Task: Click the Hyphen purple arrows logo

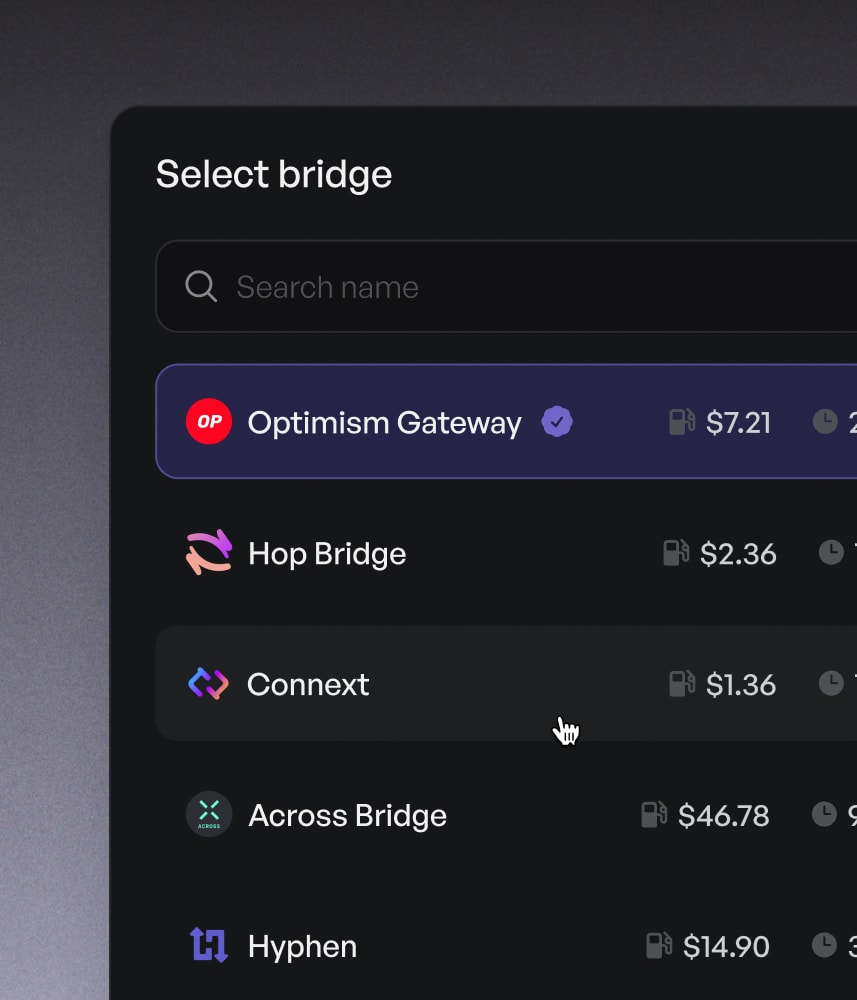Action: (x=209, y=945)
